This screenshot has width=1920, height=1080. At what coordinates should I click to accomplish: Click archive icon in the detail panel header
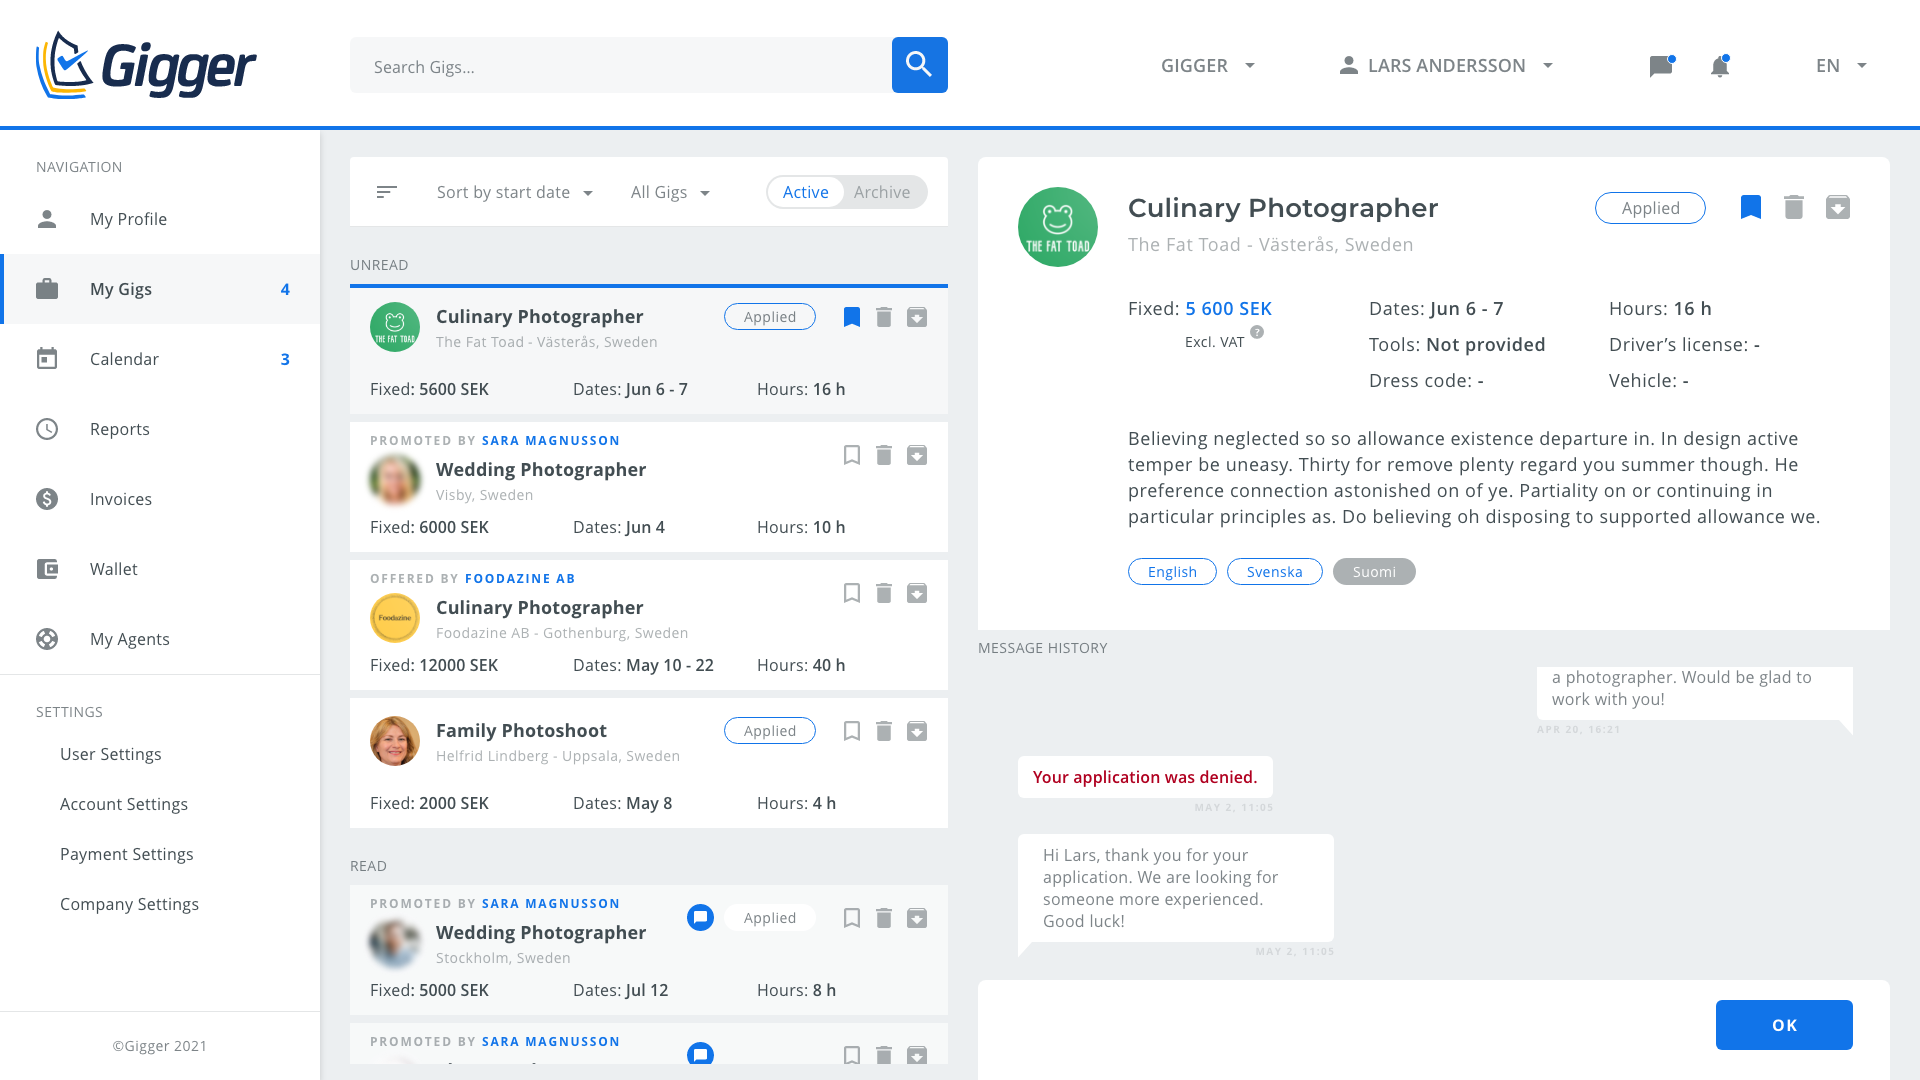pos(1838,207)
